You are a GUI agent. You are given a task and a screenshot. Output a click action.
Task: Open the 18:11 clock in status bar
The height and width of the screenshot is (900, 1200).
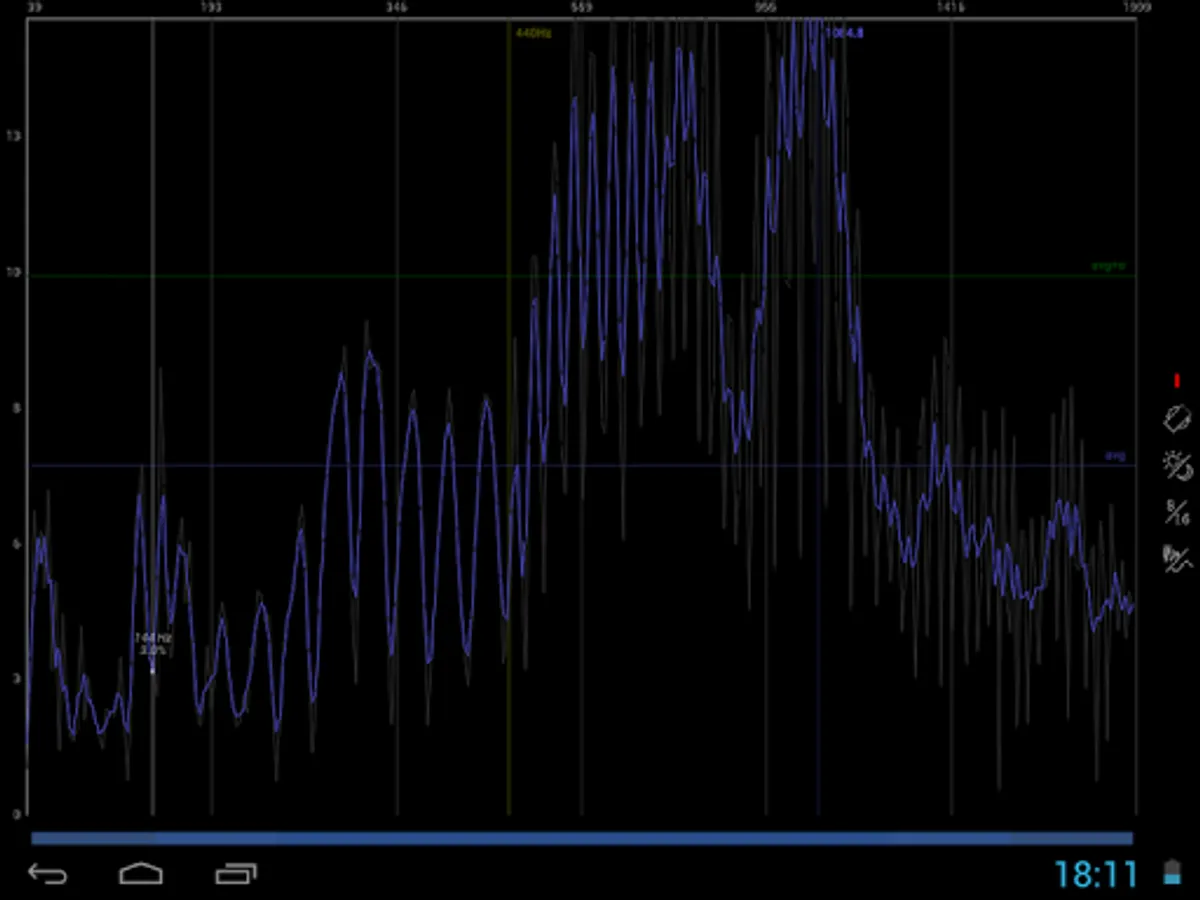(1097, 874)
